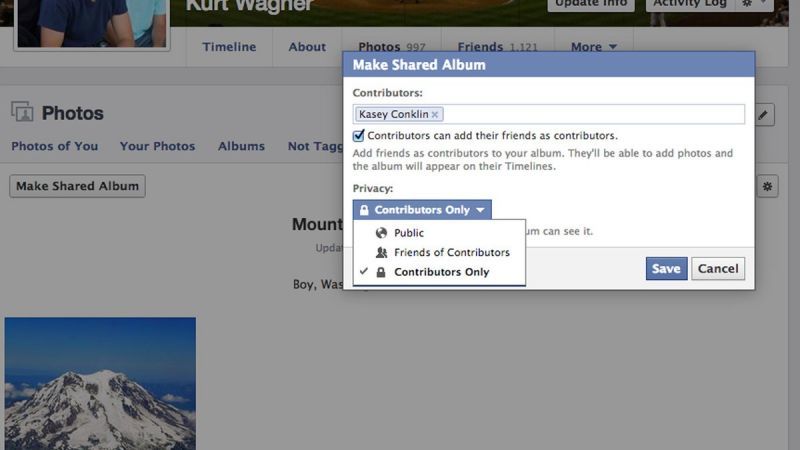Screen dimensions: 800x450
Task: Open the Albums link
Action: pos(241,146)
